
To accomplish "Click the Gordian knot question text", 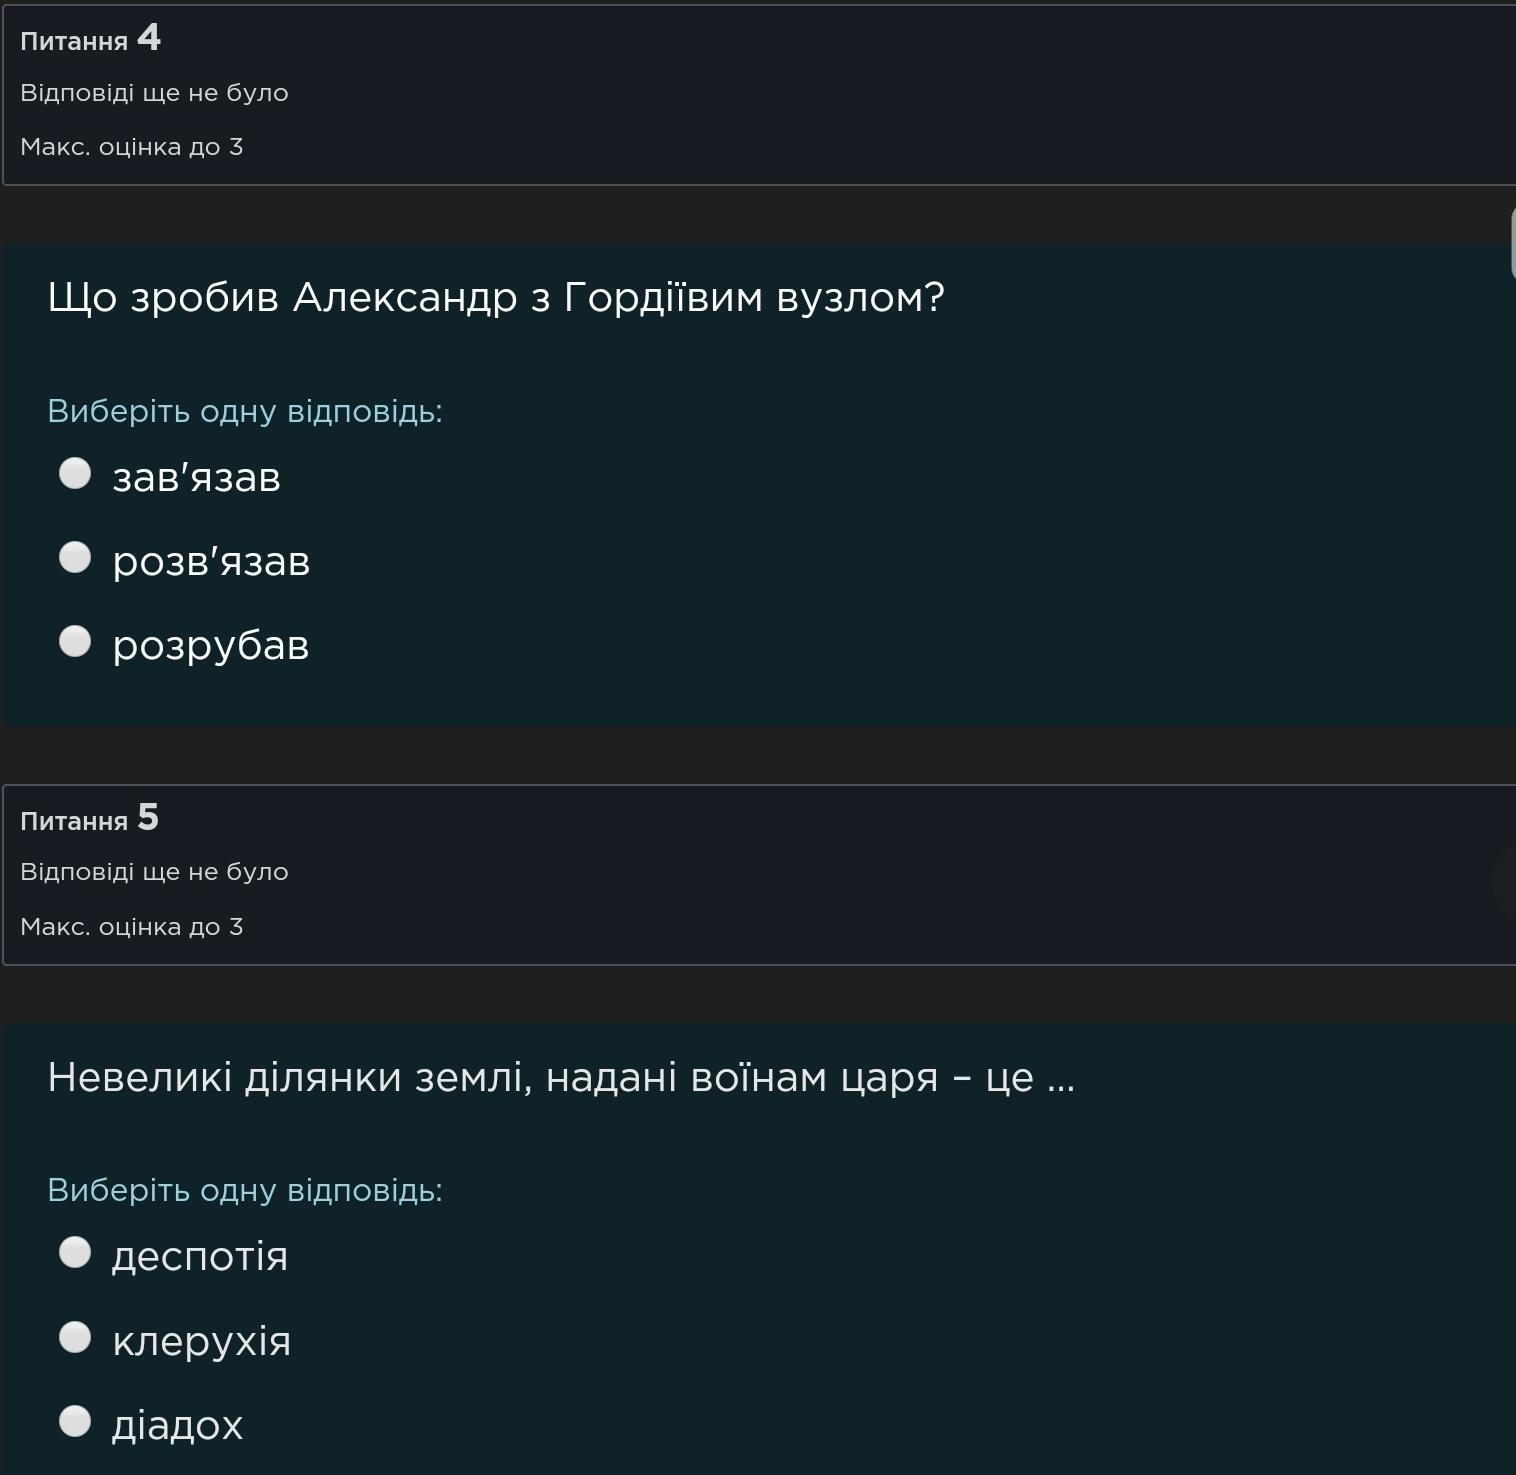I will (496, 297).
